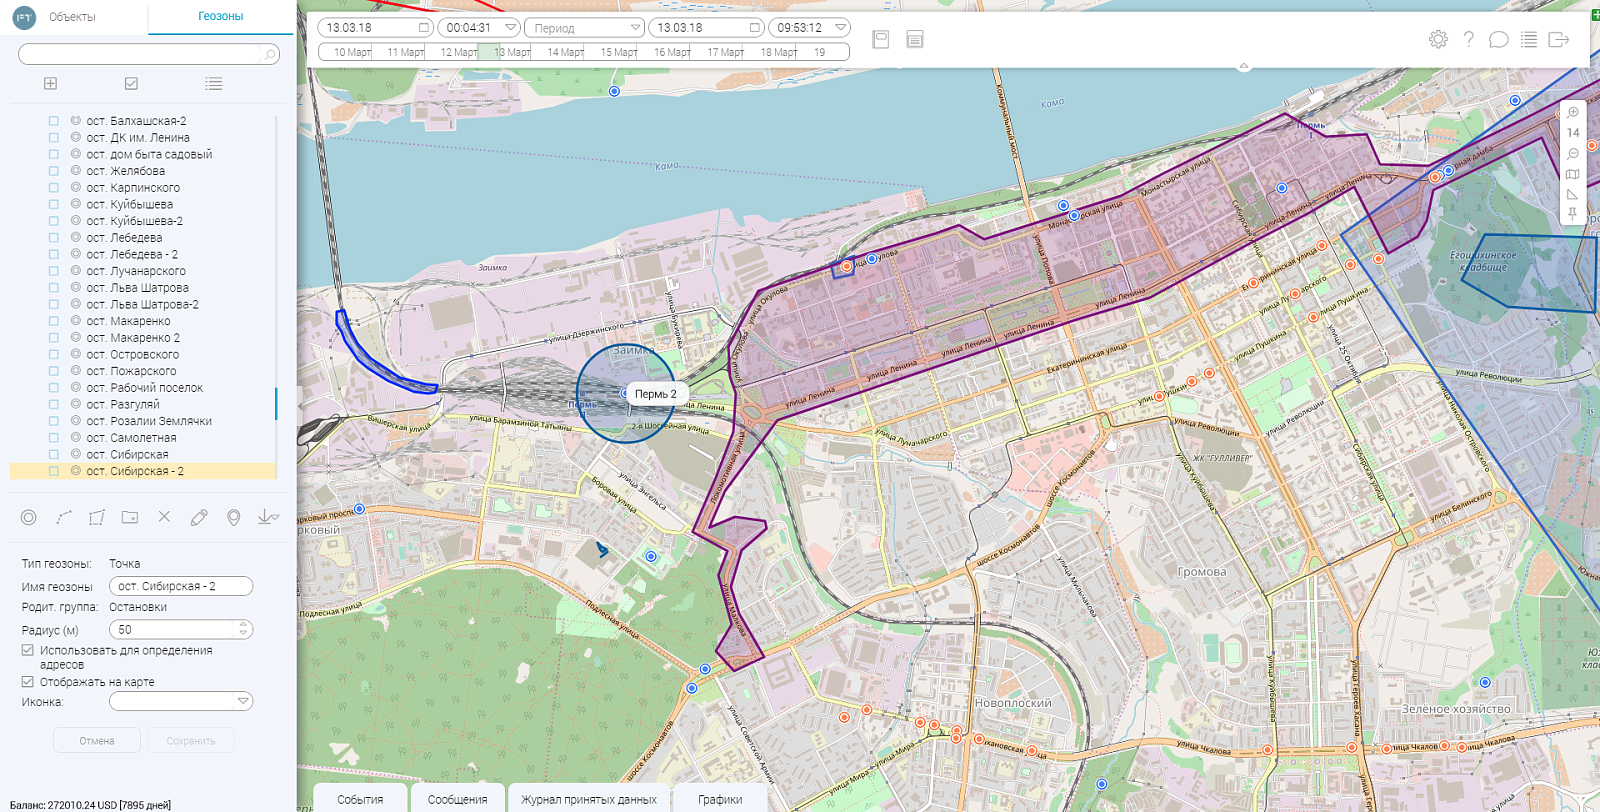
Task: Select the circle geozone drawing tool
Action: point(29,517)
